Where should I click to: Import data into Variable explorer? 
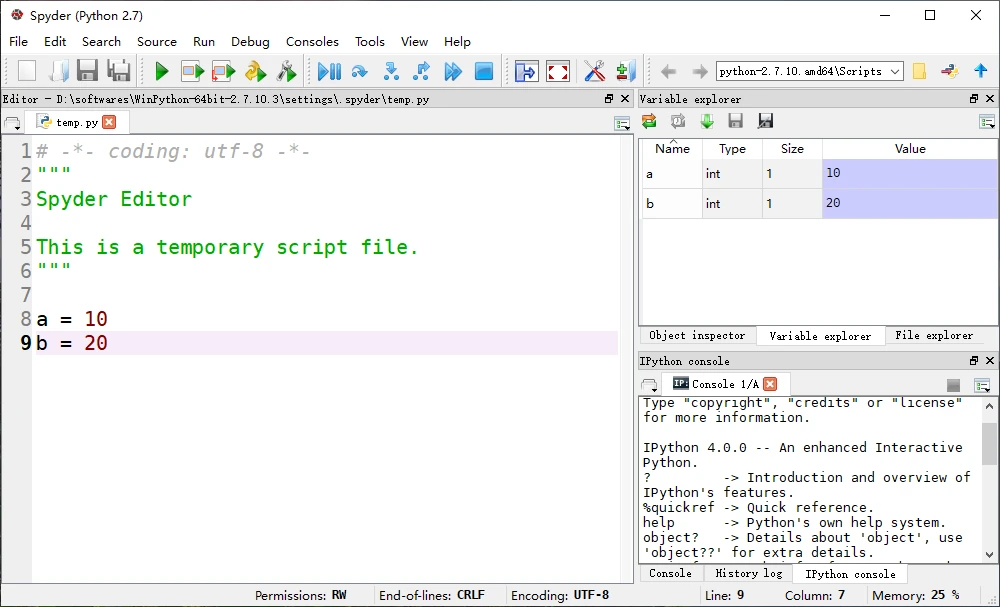[x=707, y=121]
